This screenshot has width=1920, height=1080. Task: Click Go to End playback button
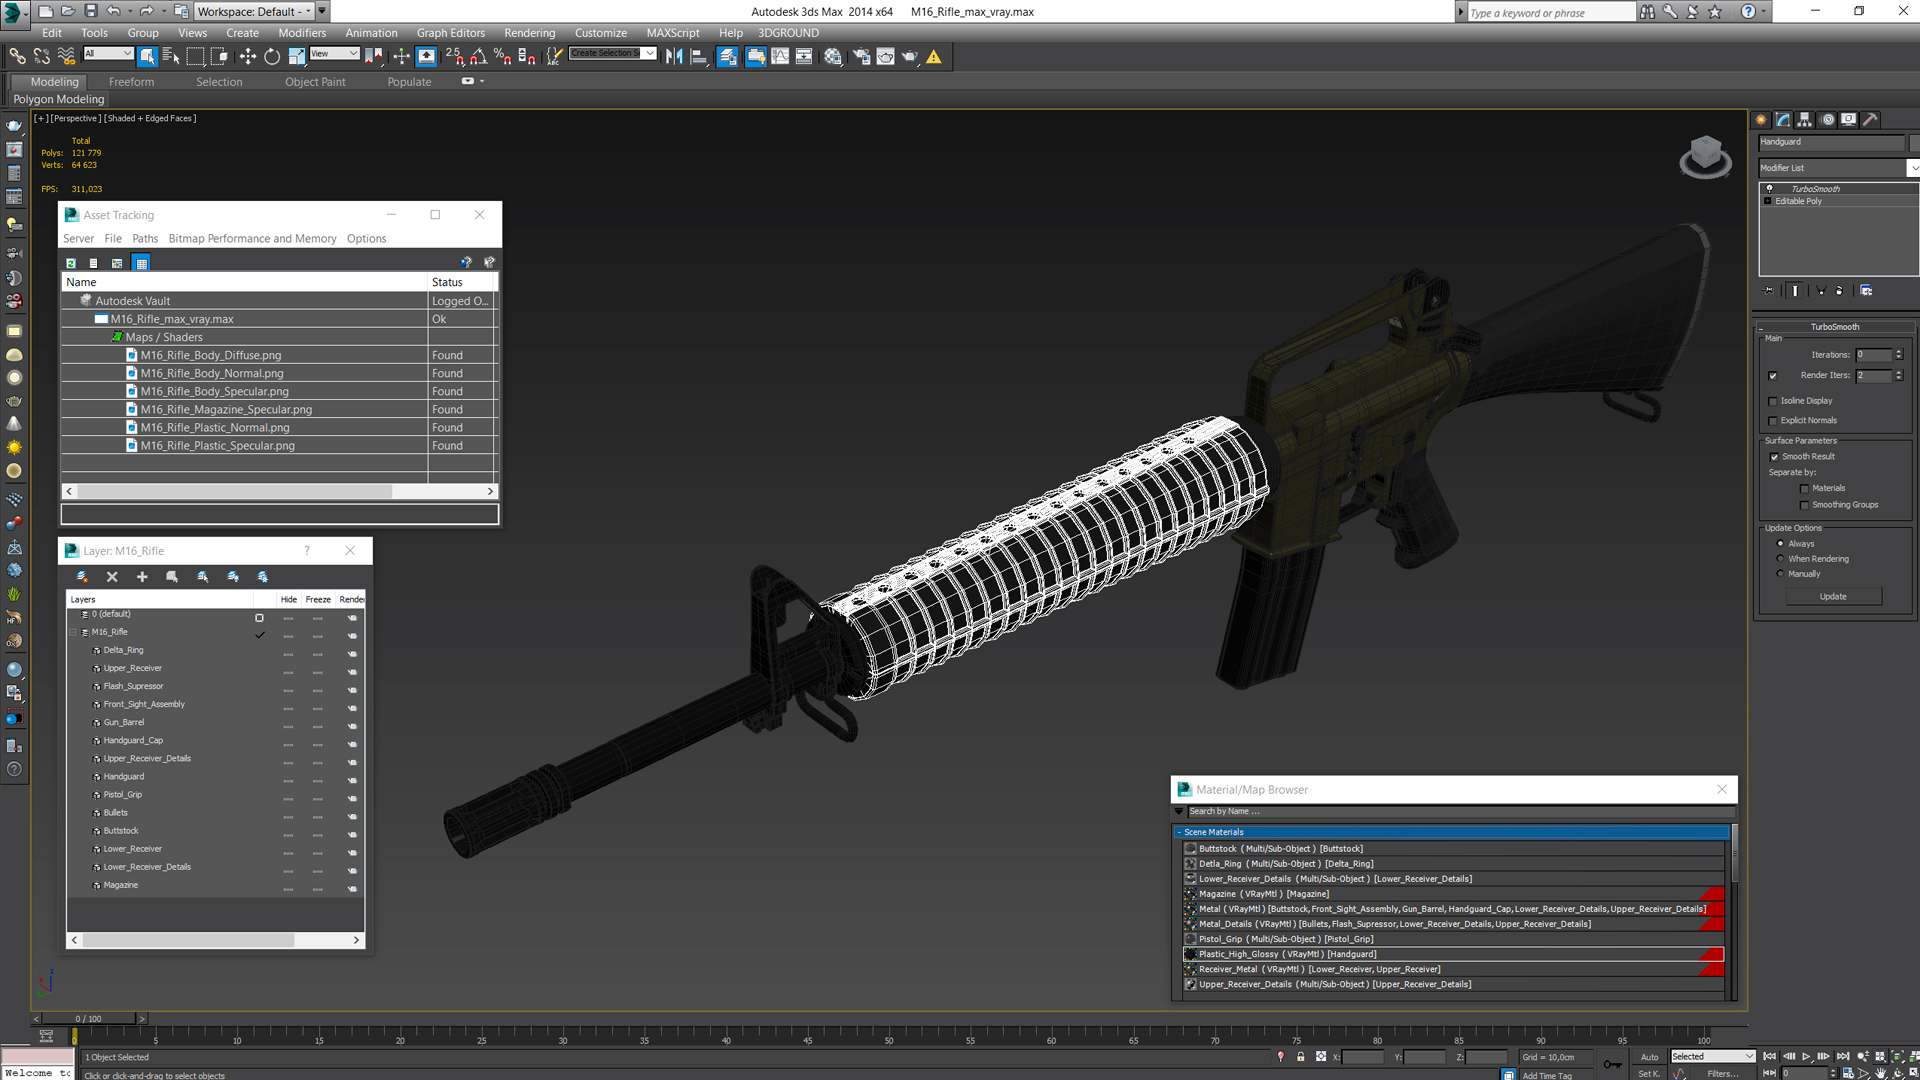[x=1843, y=1056]
